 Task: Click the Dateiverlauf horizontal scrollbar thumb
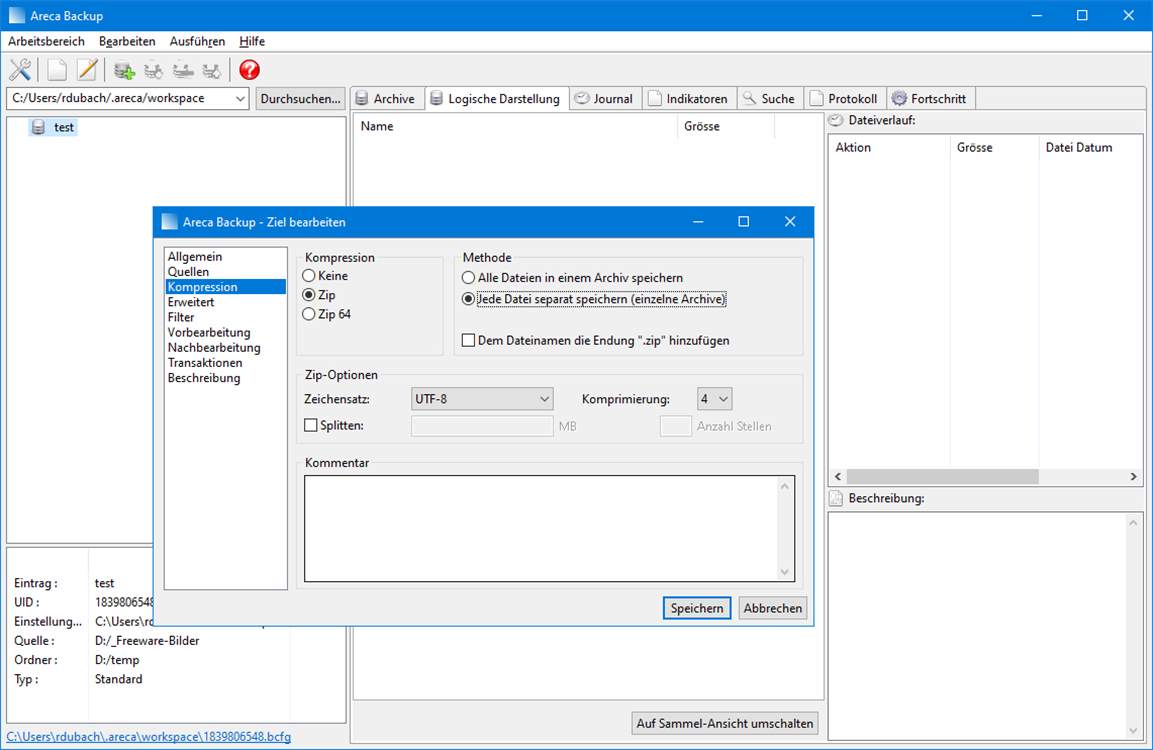tap(943, 476)
